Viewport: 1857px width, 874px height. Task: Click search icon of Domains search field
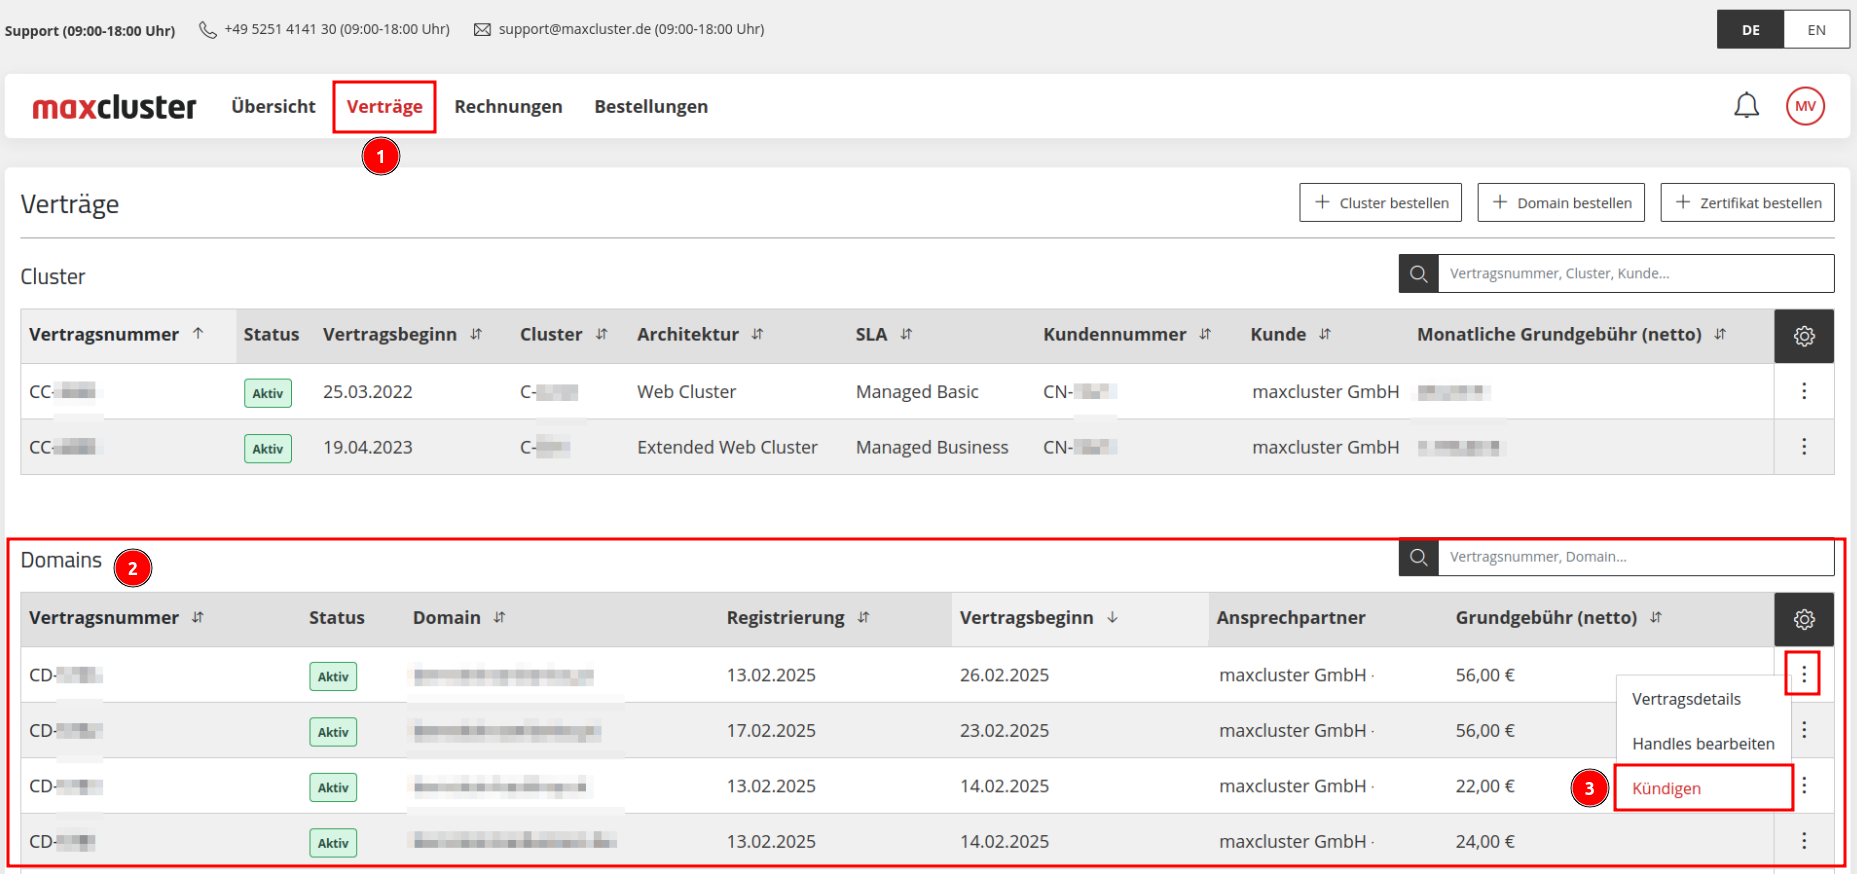[x=1418, y=557]
